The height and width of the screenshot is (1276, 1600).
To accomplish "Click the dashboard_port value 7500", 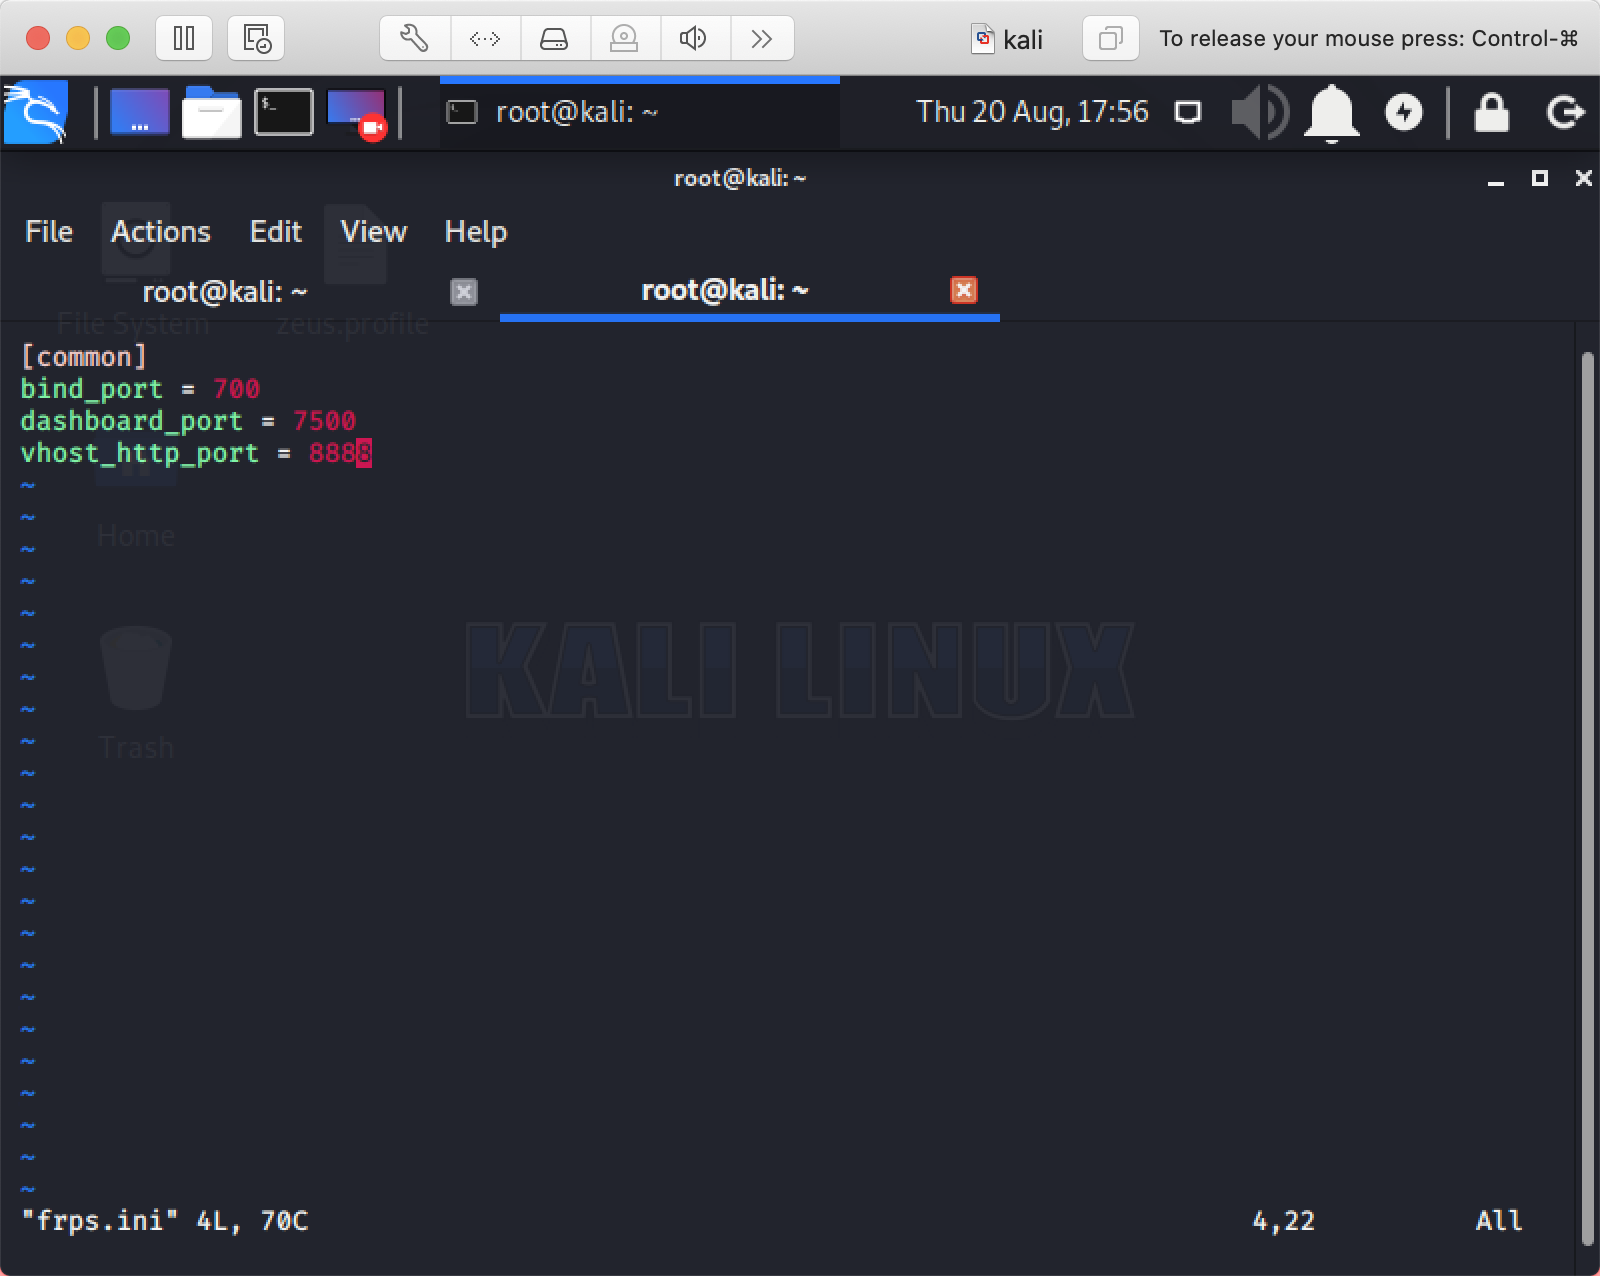I will click(x=324, y=421).
